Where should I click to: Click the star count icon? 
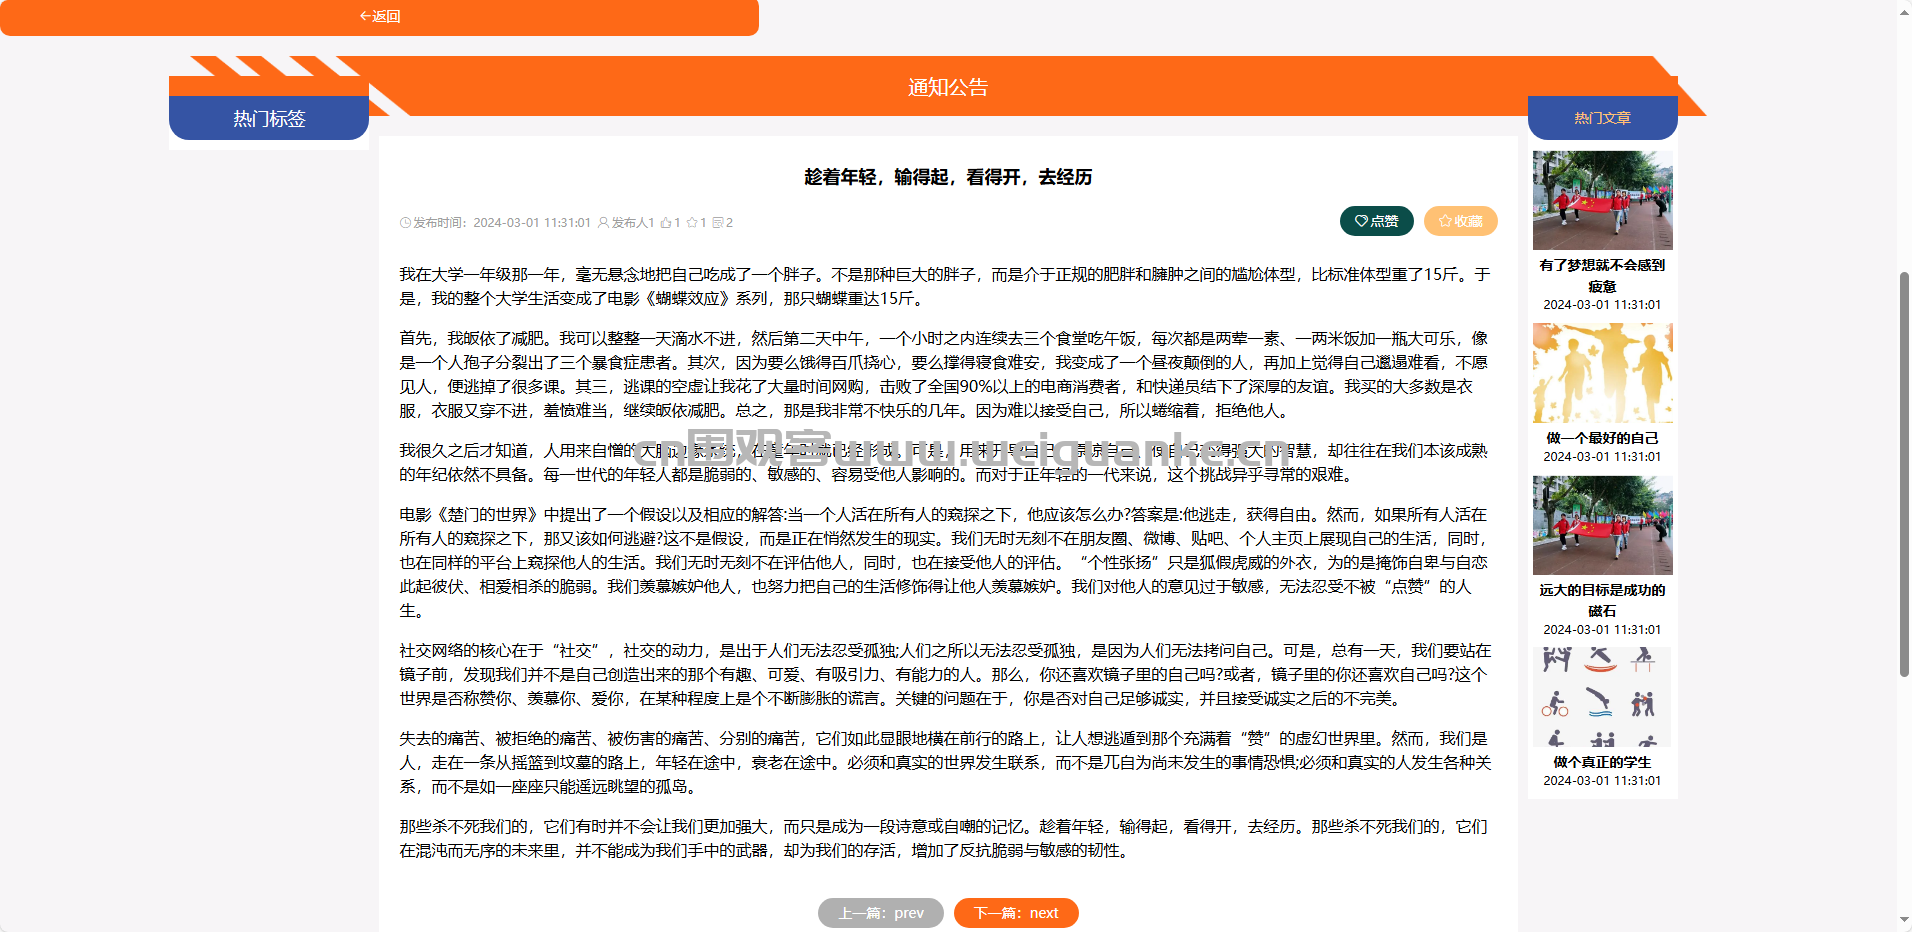(692, 223)
